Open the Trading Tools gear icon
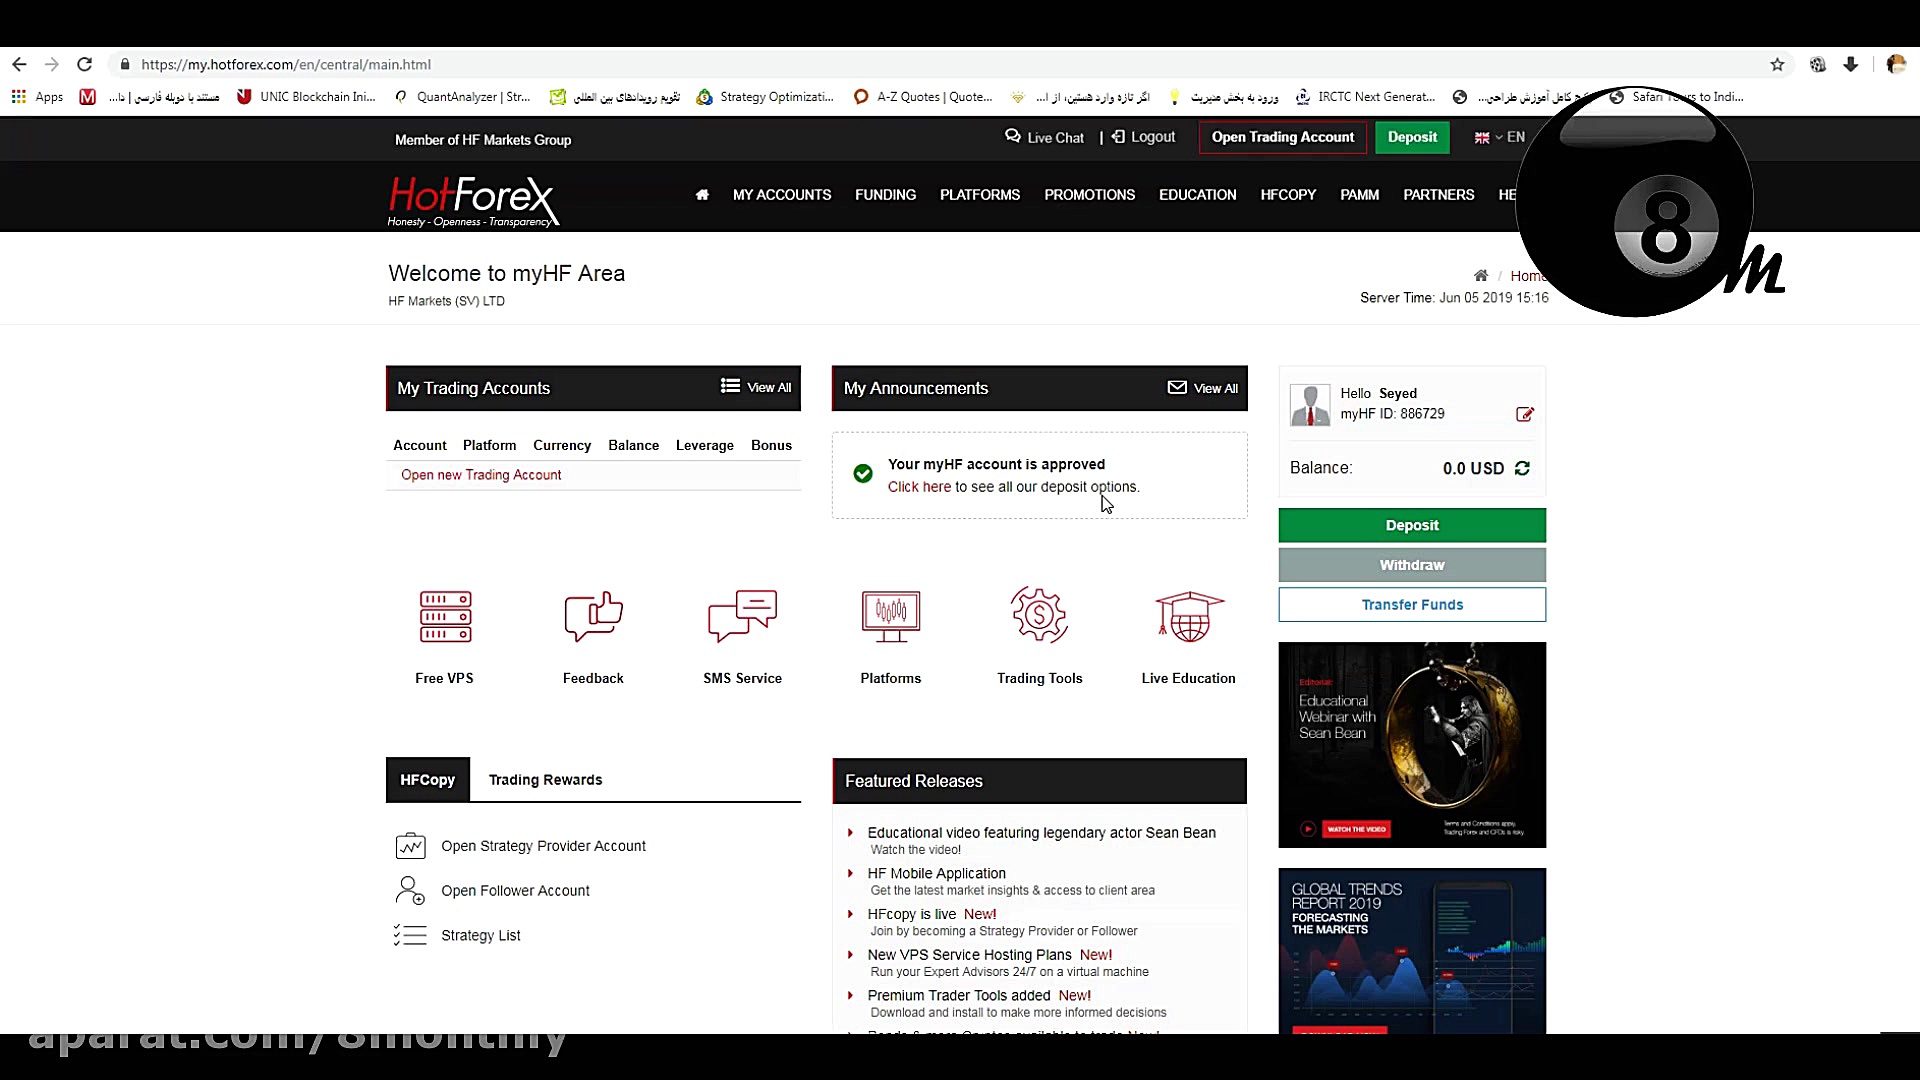1920x1080 pixels. pyautogui.click(x=1039, y=616)
